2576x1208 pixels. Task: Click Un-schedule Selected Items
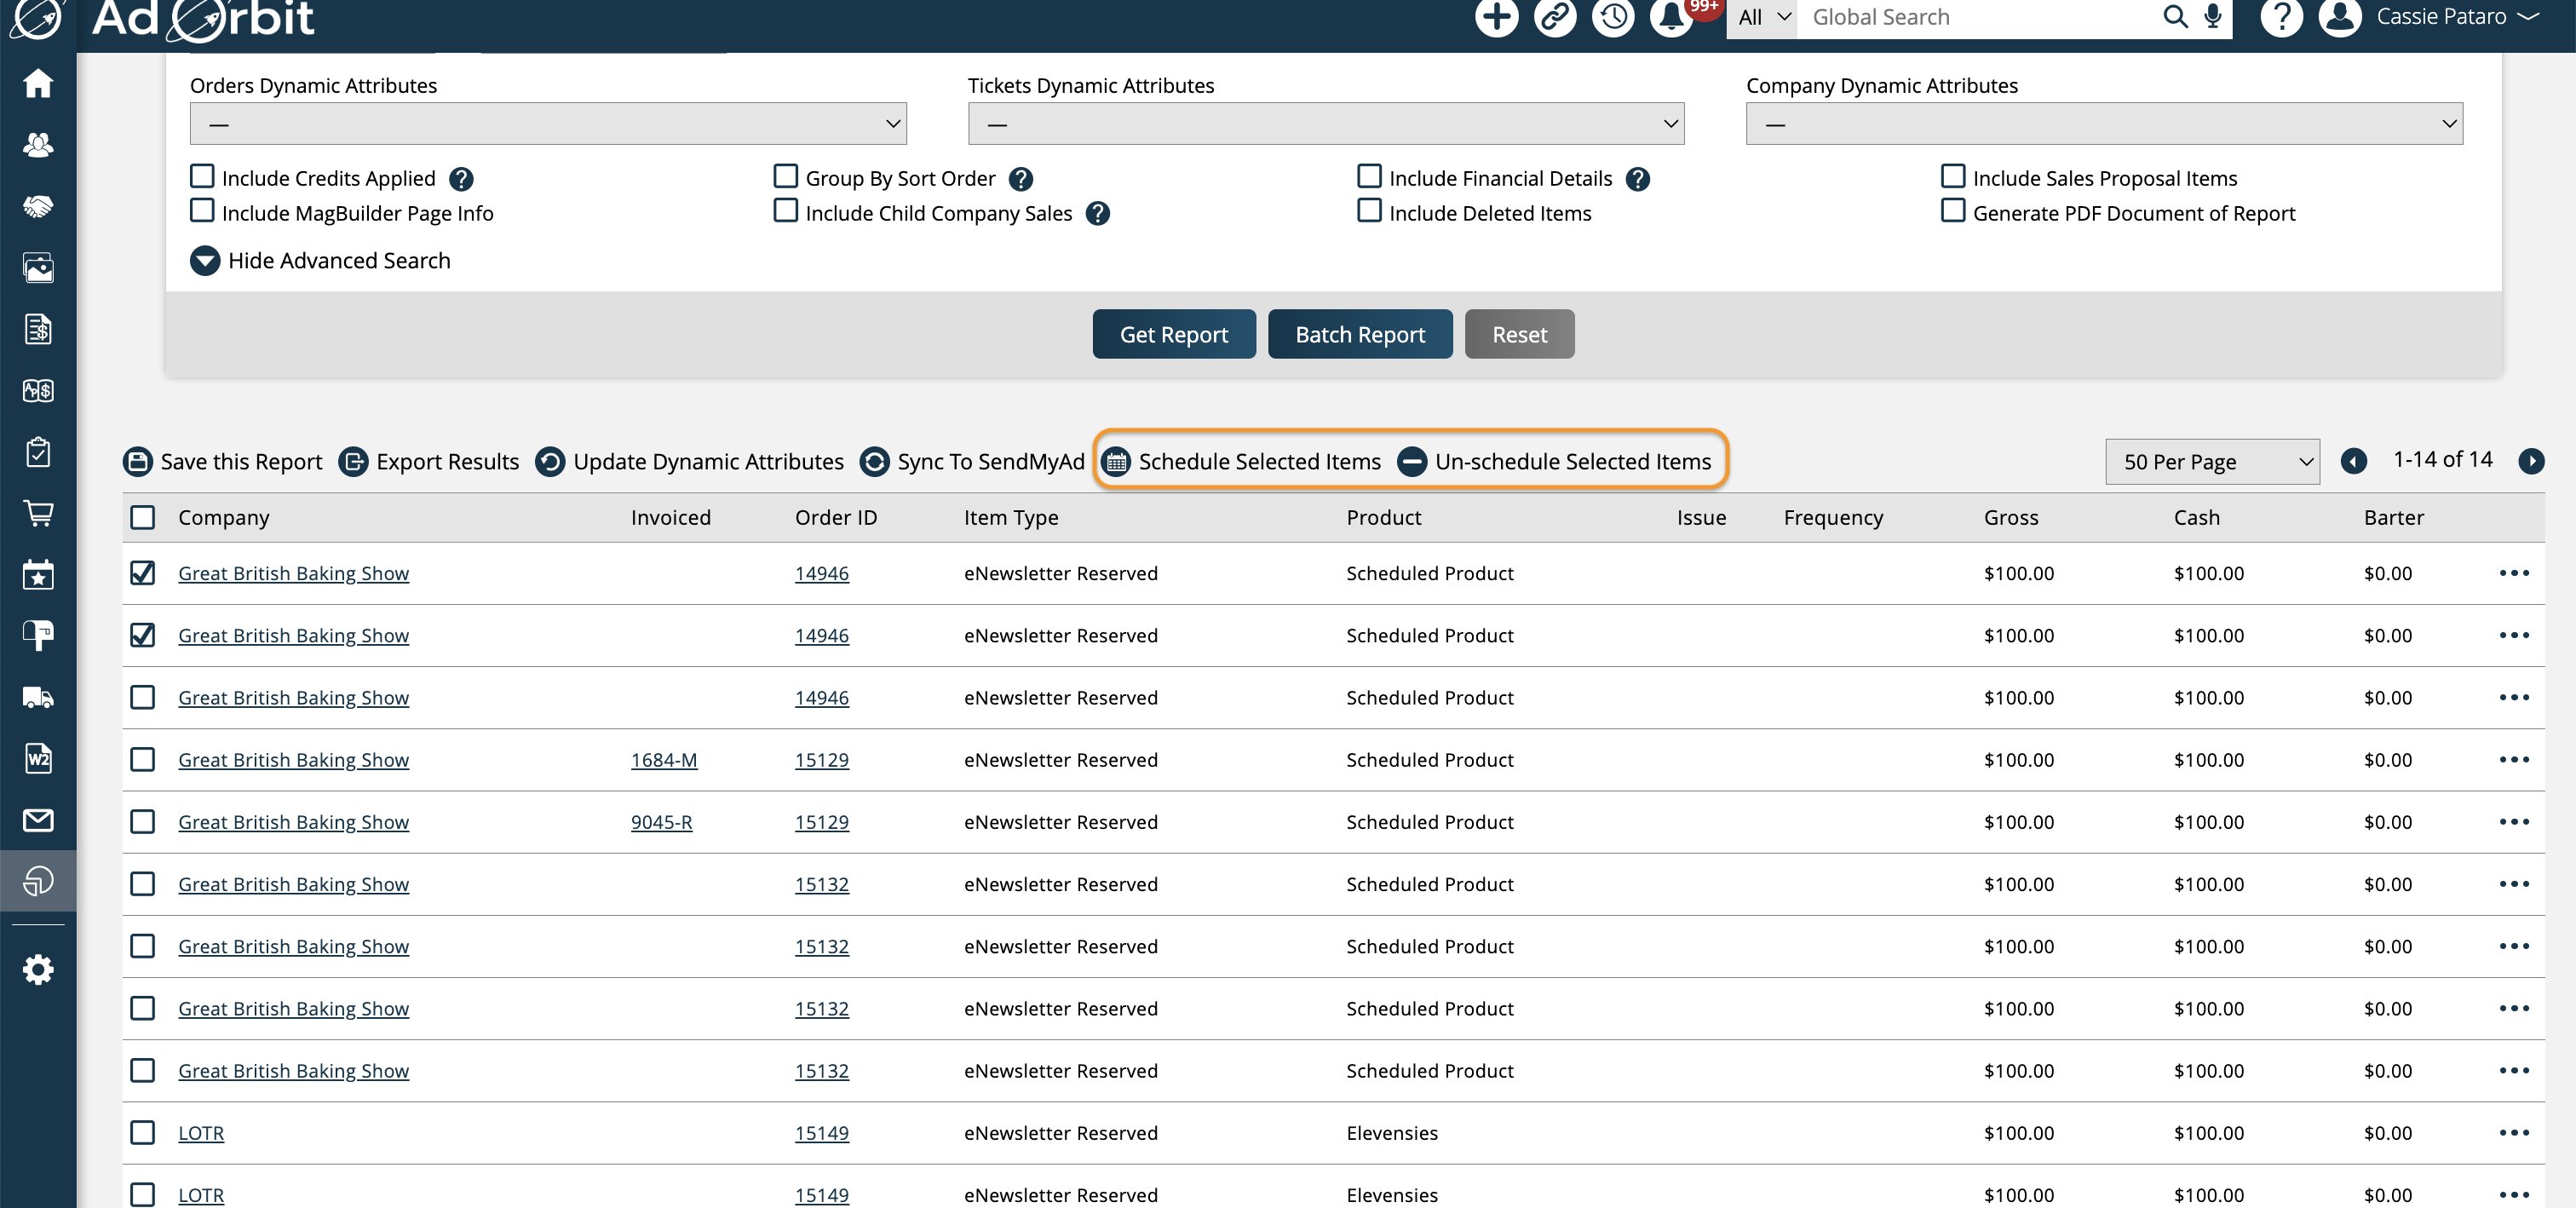[1554, 462]
